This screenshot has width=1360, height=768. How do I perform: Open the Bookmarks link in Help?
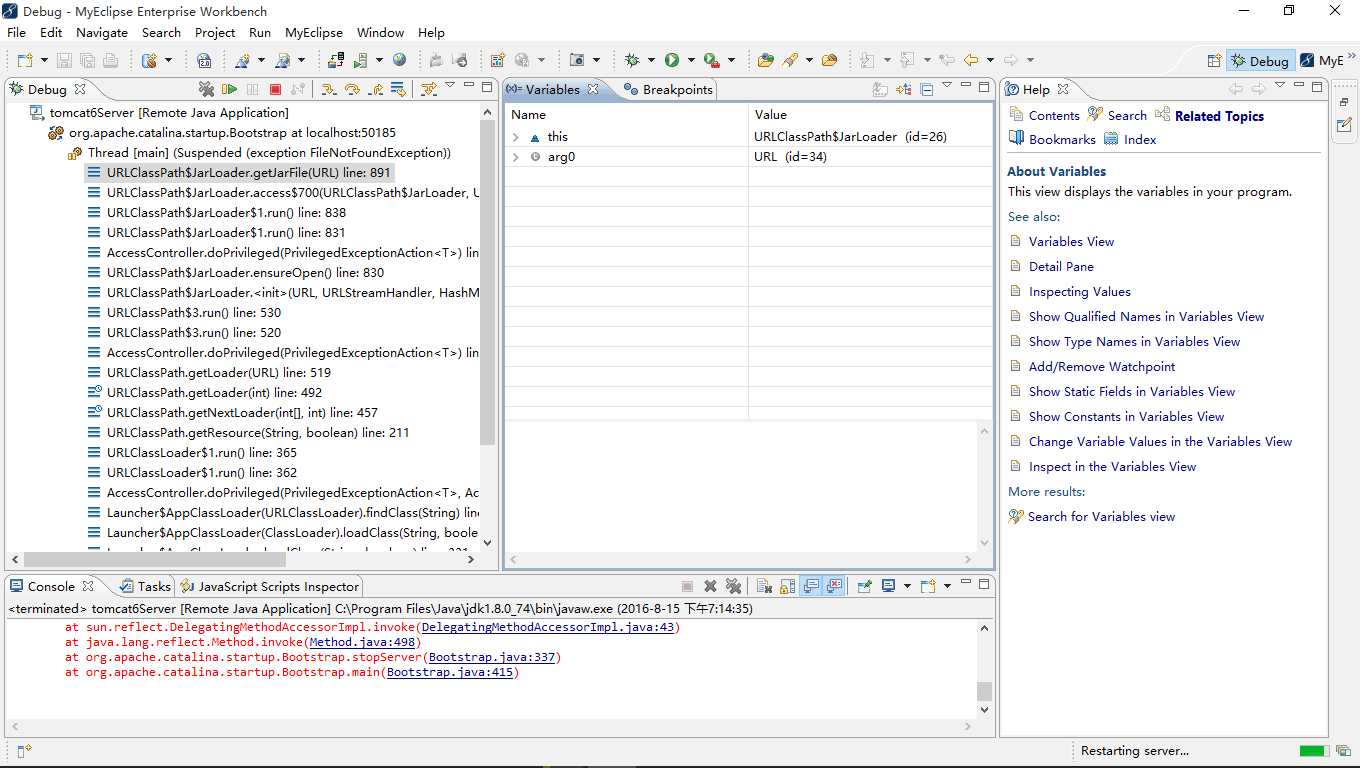(1062, 139)
